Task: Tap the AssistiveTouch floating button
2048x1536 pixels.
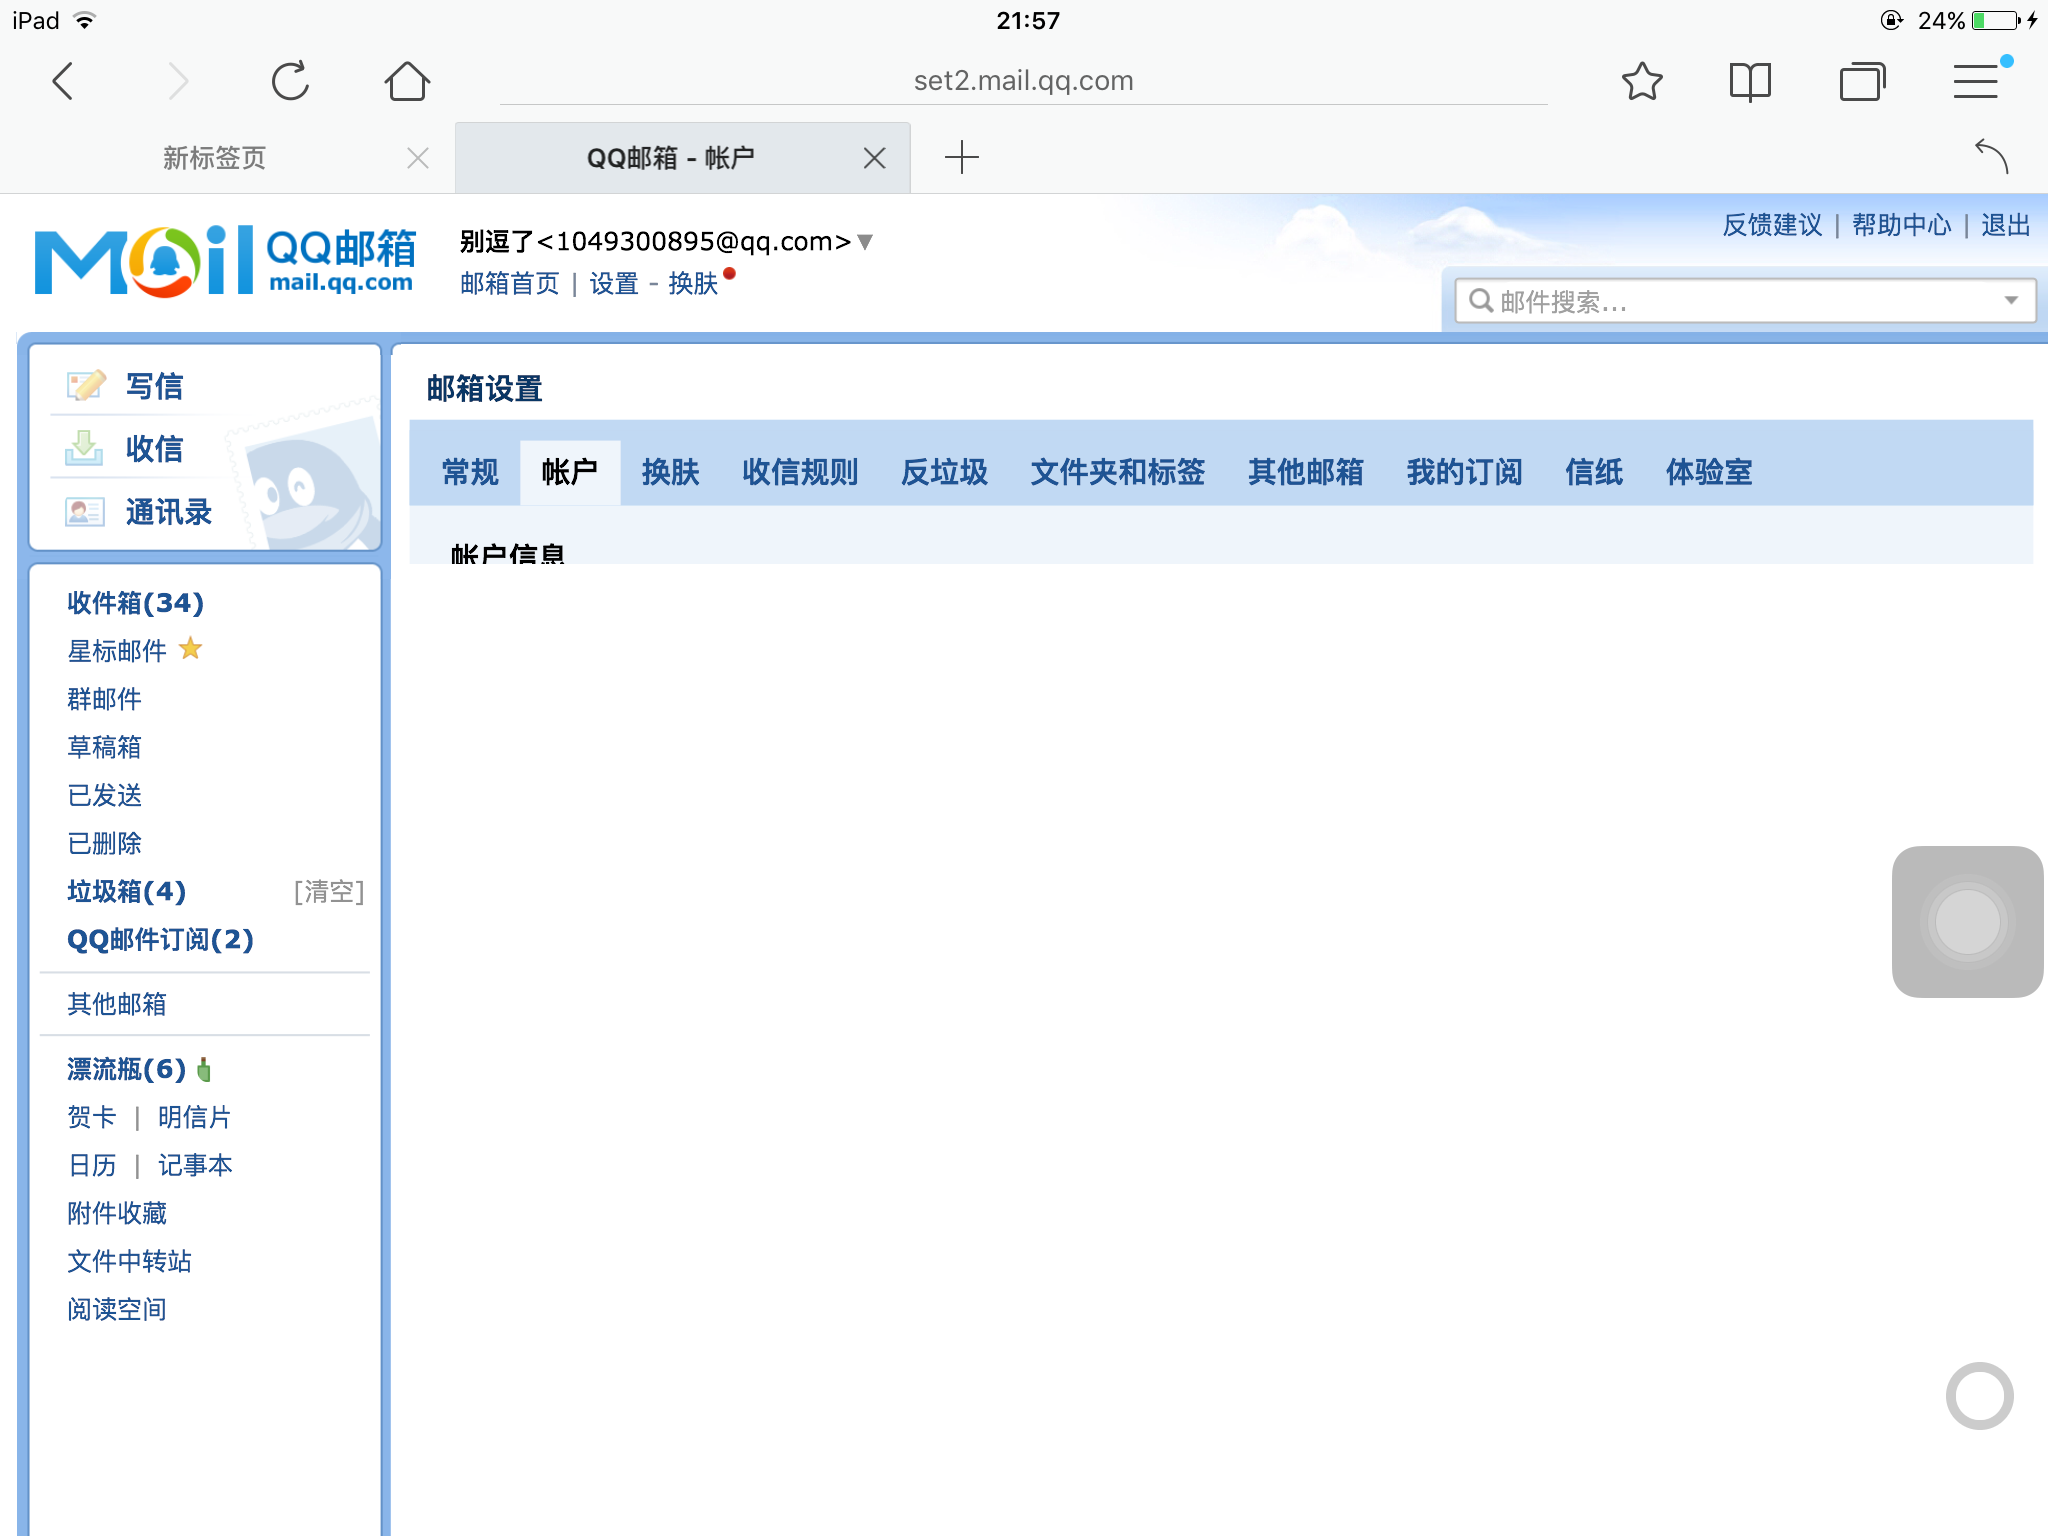Action: 1967,921
